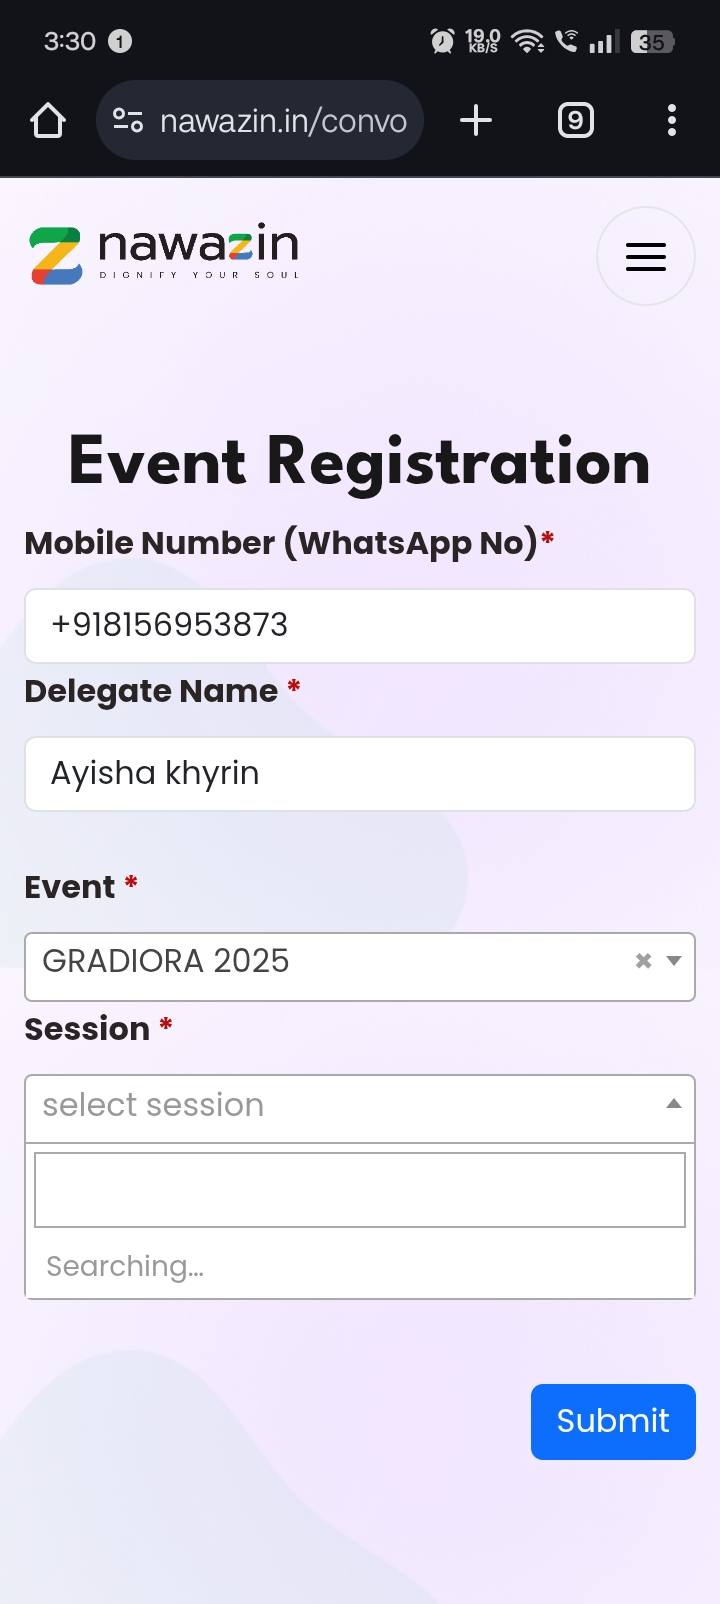Tap the battery indicator in status bar
720x1604 pixels.
coord(652,42)
